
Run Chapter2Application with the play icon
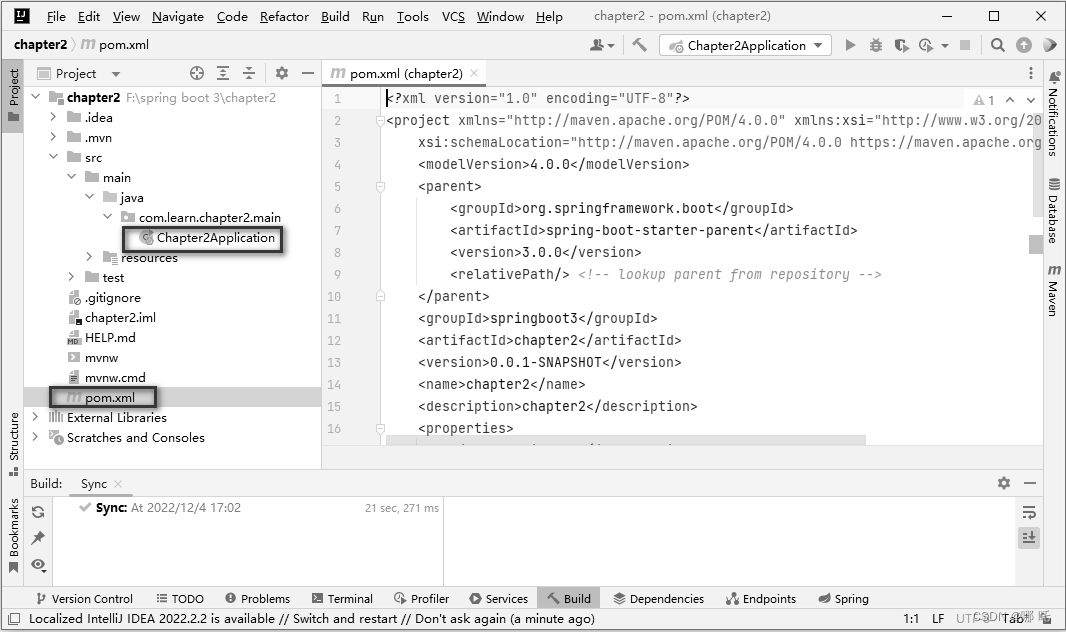pos(850,45)
